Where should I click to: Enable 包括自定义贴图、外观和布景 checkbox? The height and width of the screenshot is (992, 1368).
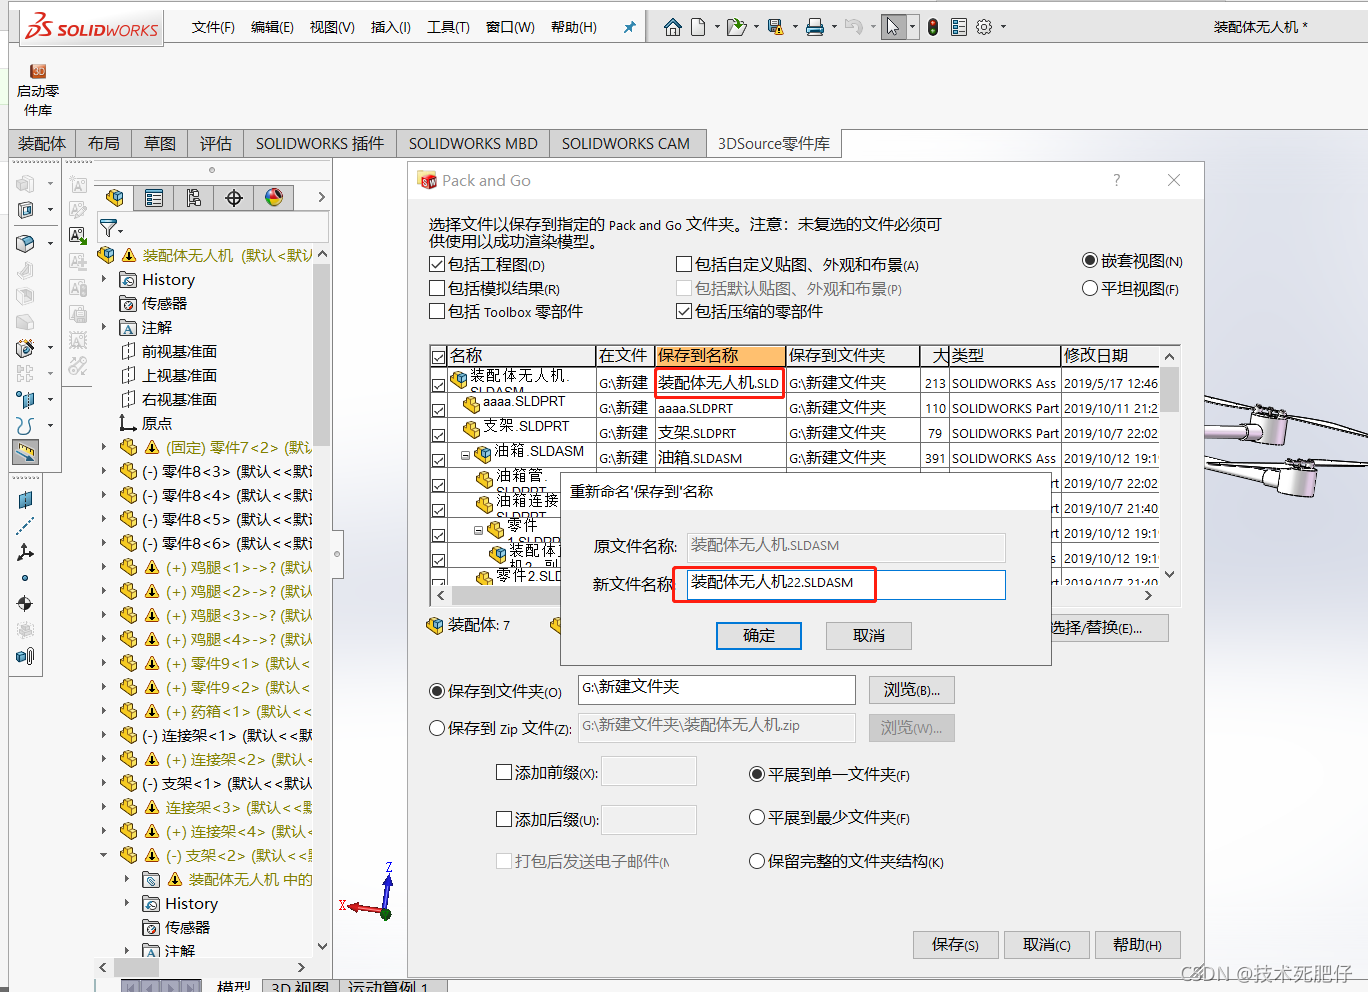[684, 265]
